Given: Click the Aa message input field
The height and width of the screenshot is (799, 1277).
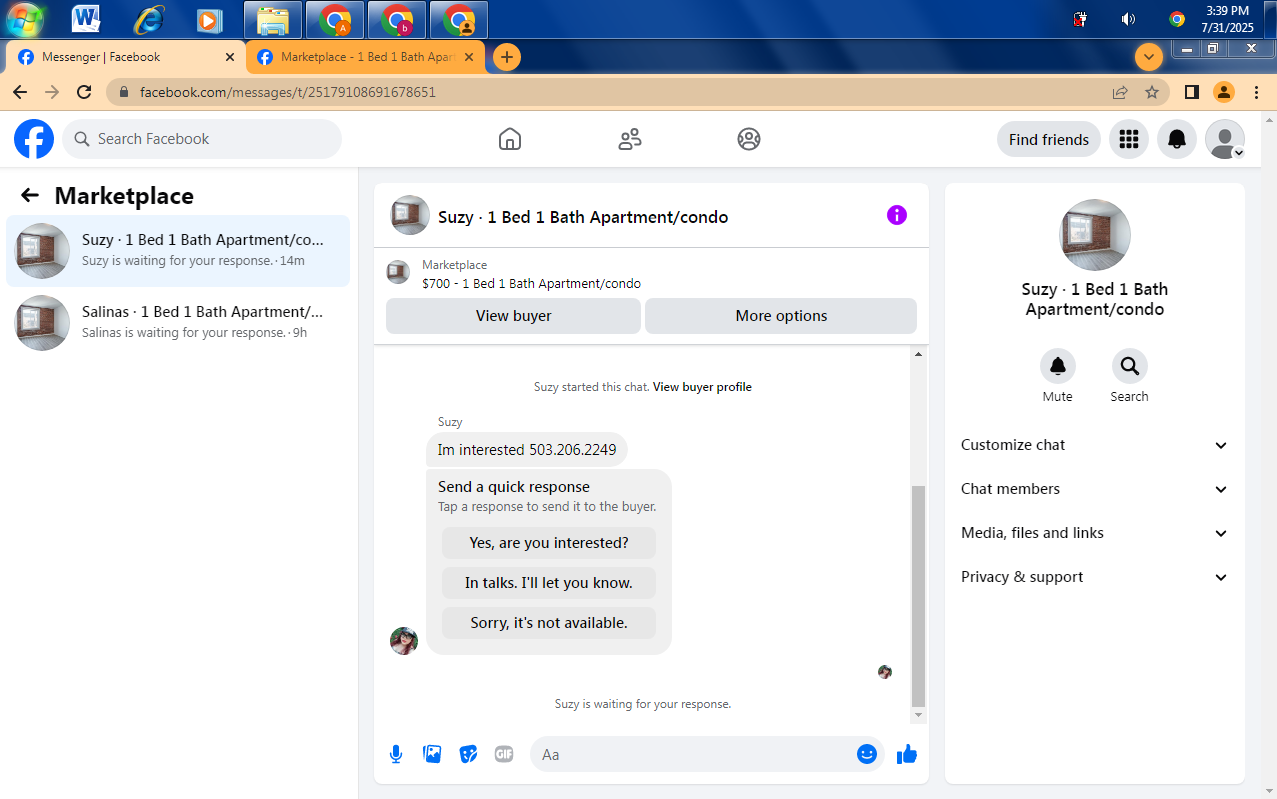Looking at the screenshot, I should click(x=692, y=754).
